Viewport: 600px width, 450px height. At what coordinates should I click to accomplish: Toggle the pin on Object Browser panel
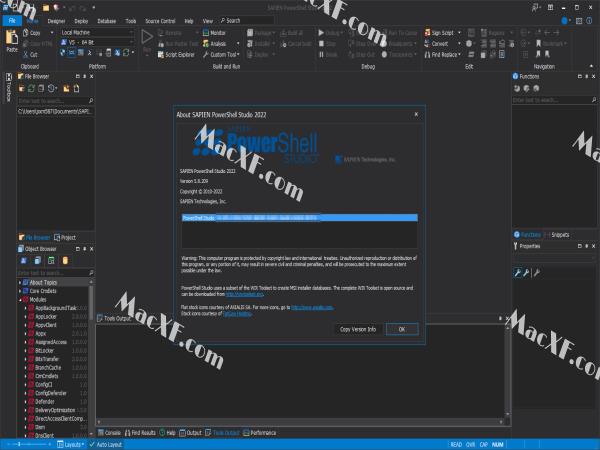[85, 249]
